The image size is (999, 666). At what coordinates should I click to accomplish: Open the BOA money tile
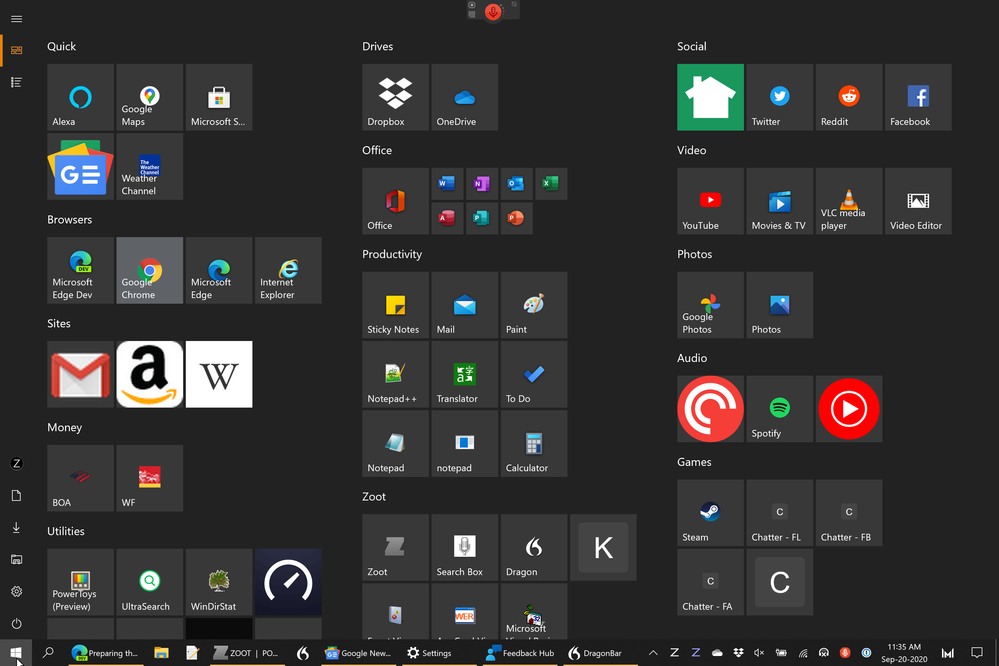pos(80,478)
